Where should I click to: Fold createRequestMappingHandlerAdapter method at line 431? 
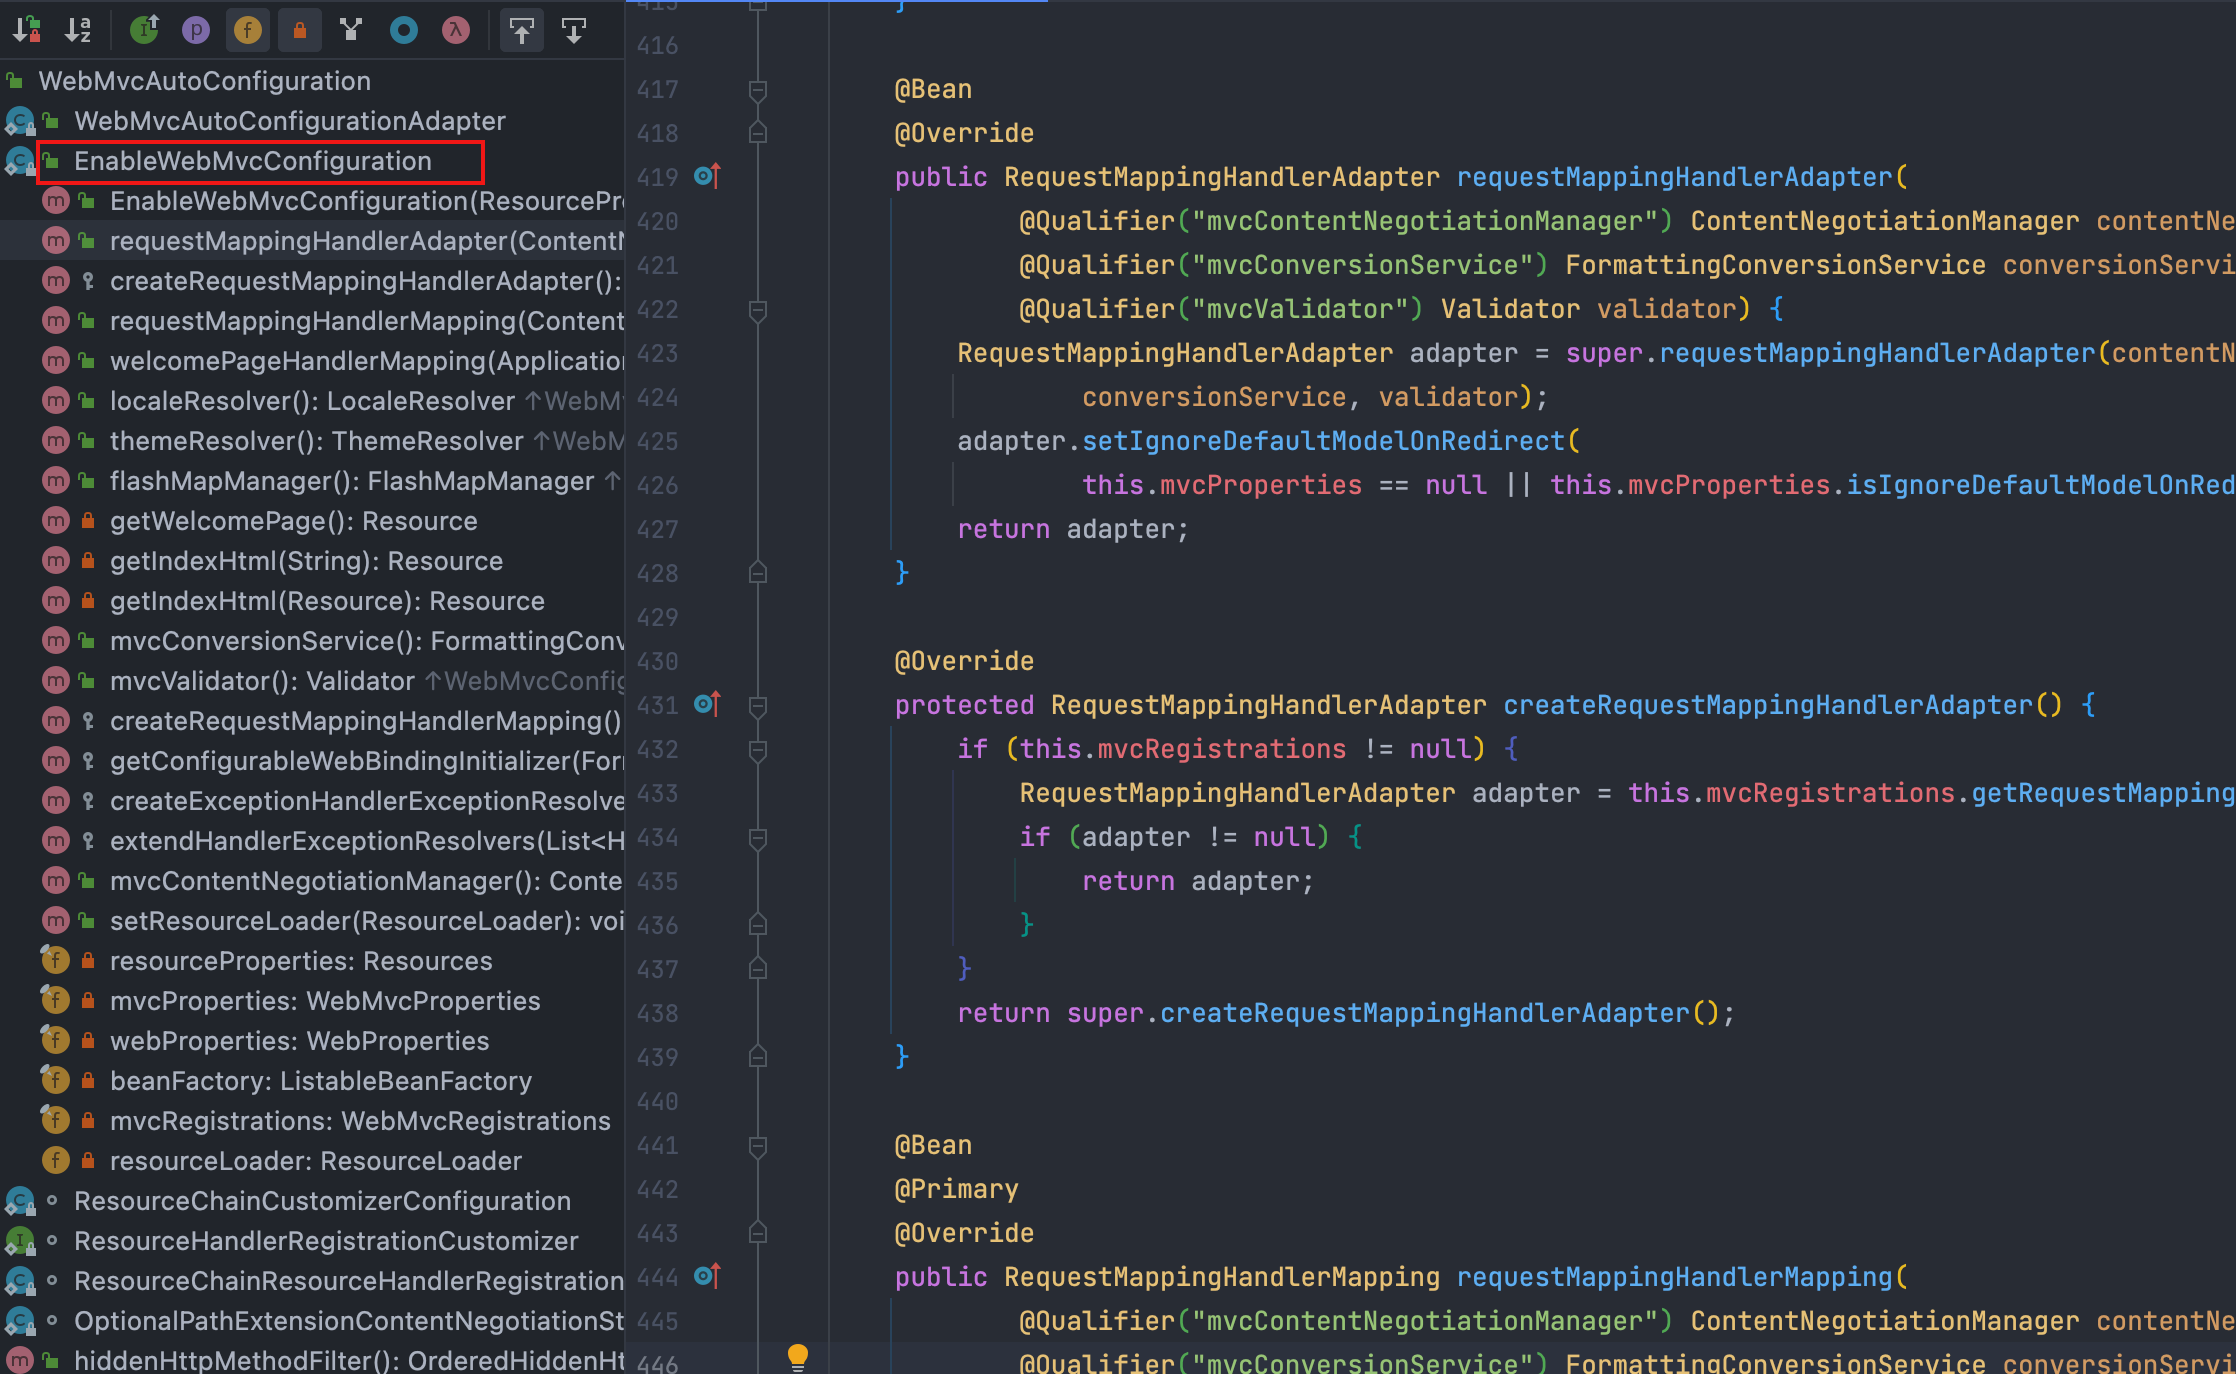coord(758,706)
